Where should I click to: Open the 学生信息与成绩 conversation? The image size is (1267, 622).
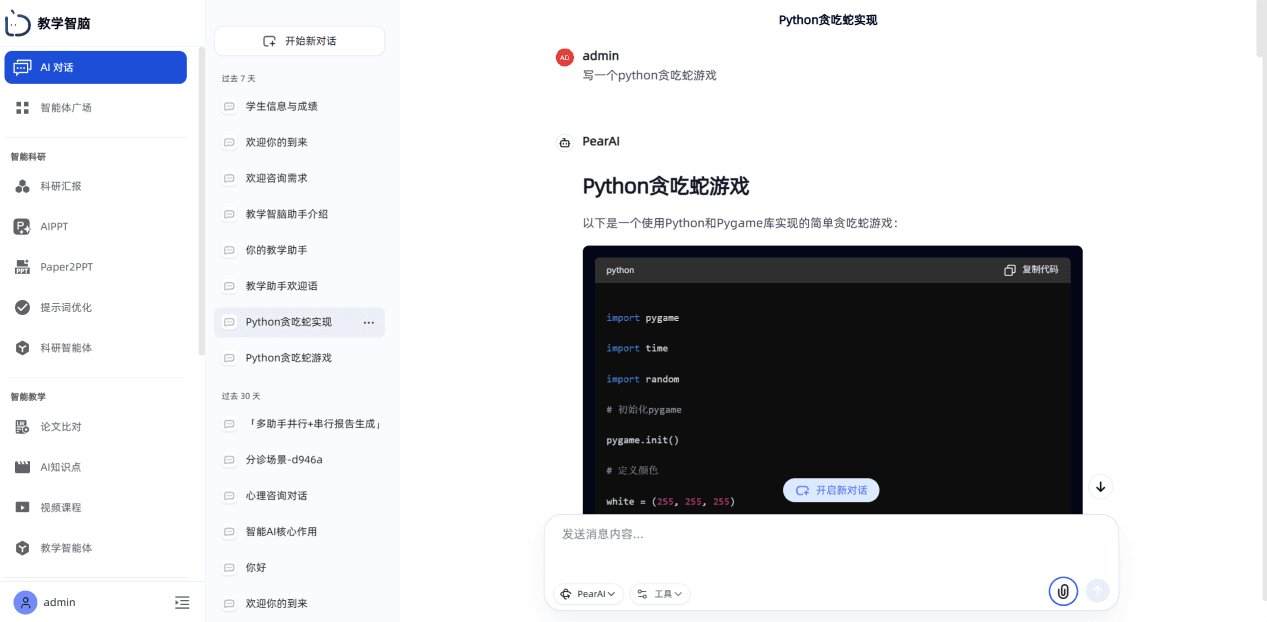tap(299, 106)
